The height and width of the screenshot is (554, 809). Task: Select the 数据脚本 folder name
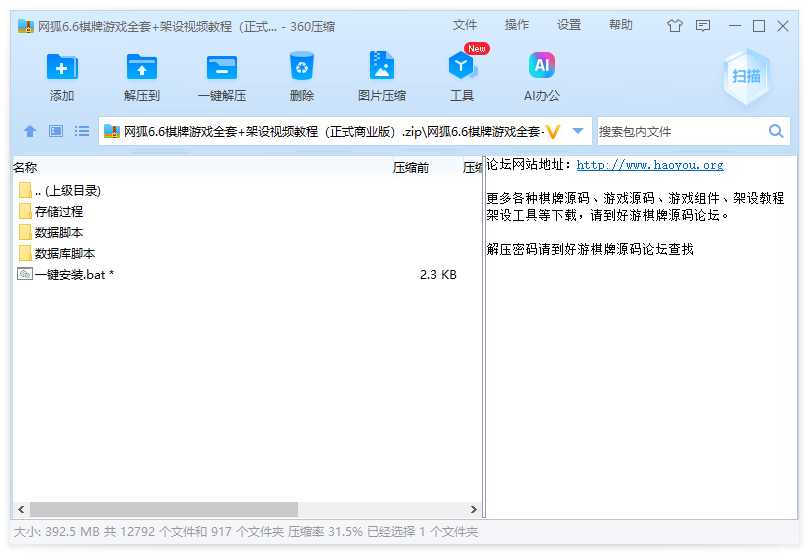[x=59, y=233]
